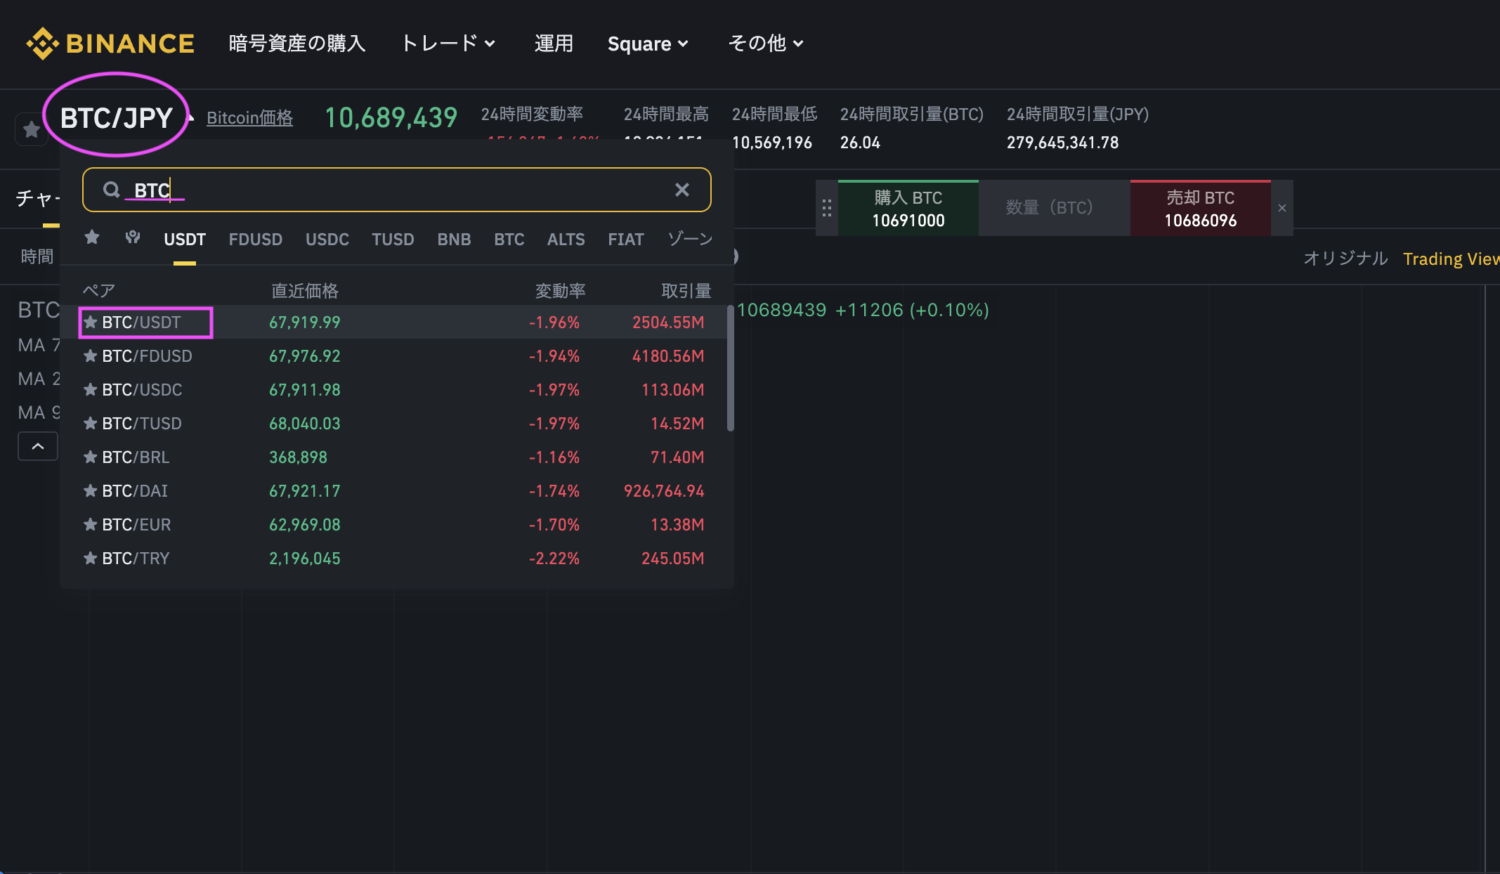
Task: Switch to the FDUSD market tab
Action: (x=255, y=240)
